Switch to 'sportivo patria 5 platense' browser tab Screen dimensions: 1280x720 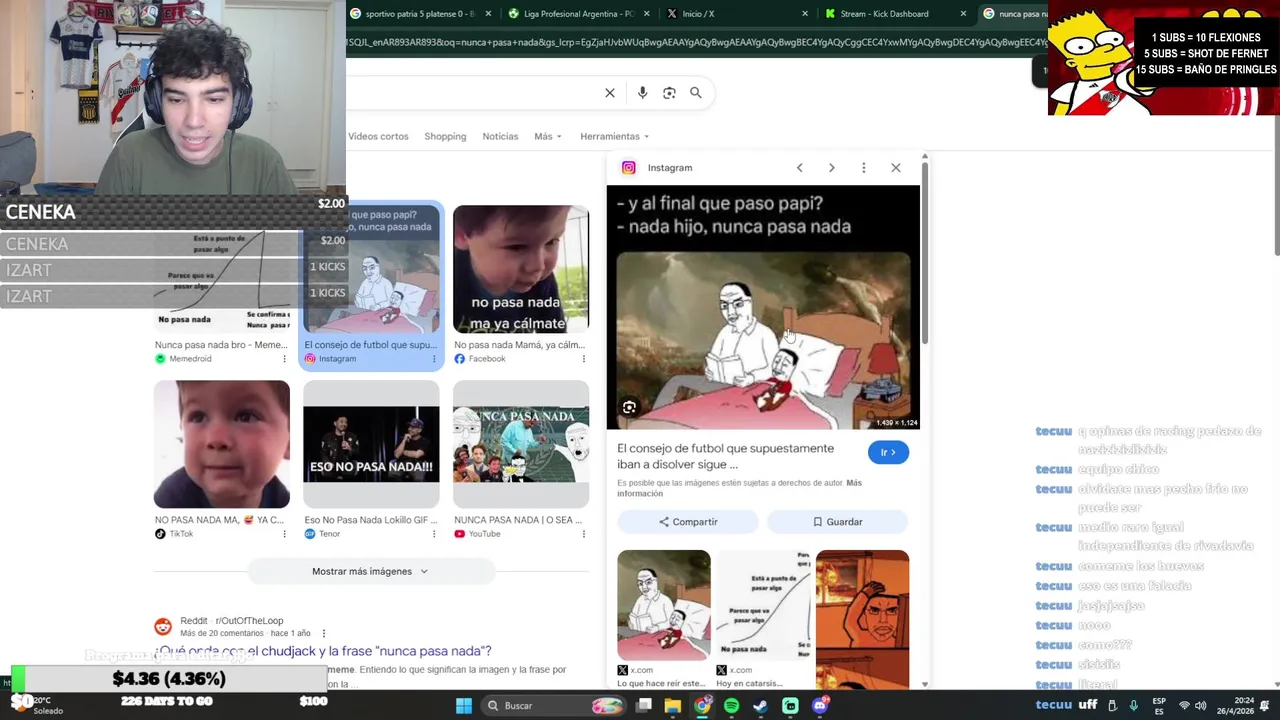point(420,14)
